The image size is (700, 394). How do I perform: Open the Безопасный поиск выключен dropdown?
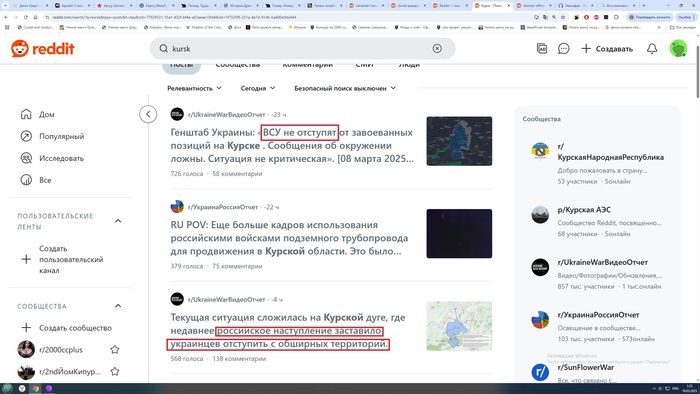coord(345,88)
